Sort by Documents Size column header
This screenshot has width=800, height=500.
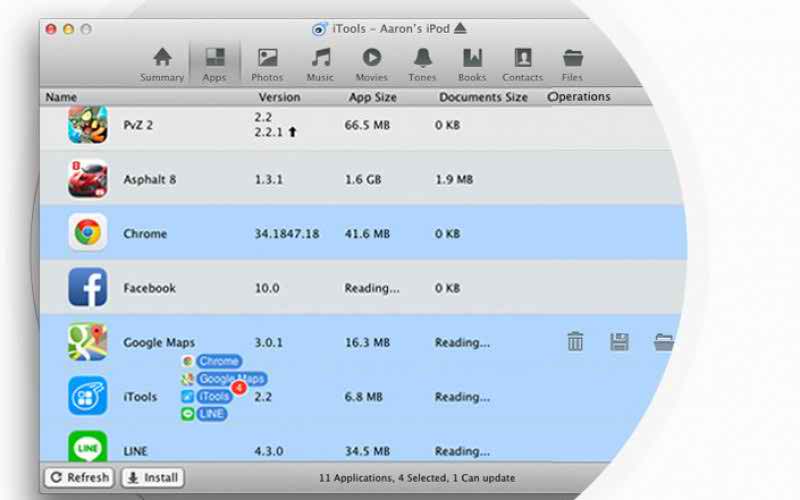click(483, 97)
